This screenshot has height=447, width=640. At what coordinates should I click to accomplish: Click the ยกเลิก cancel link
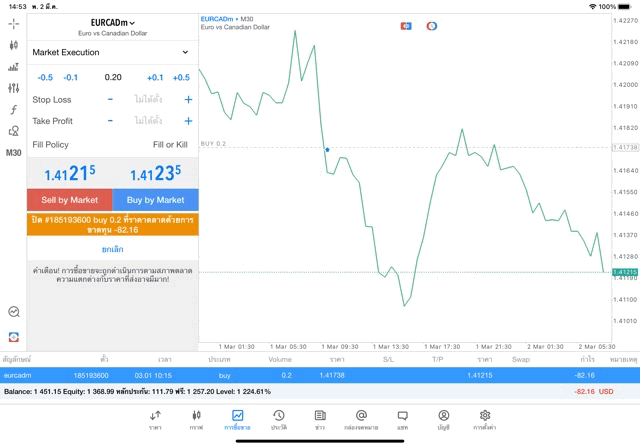(113, 249)
